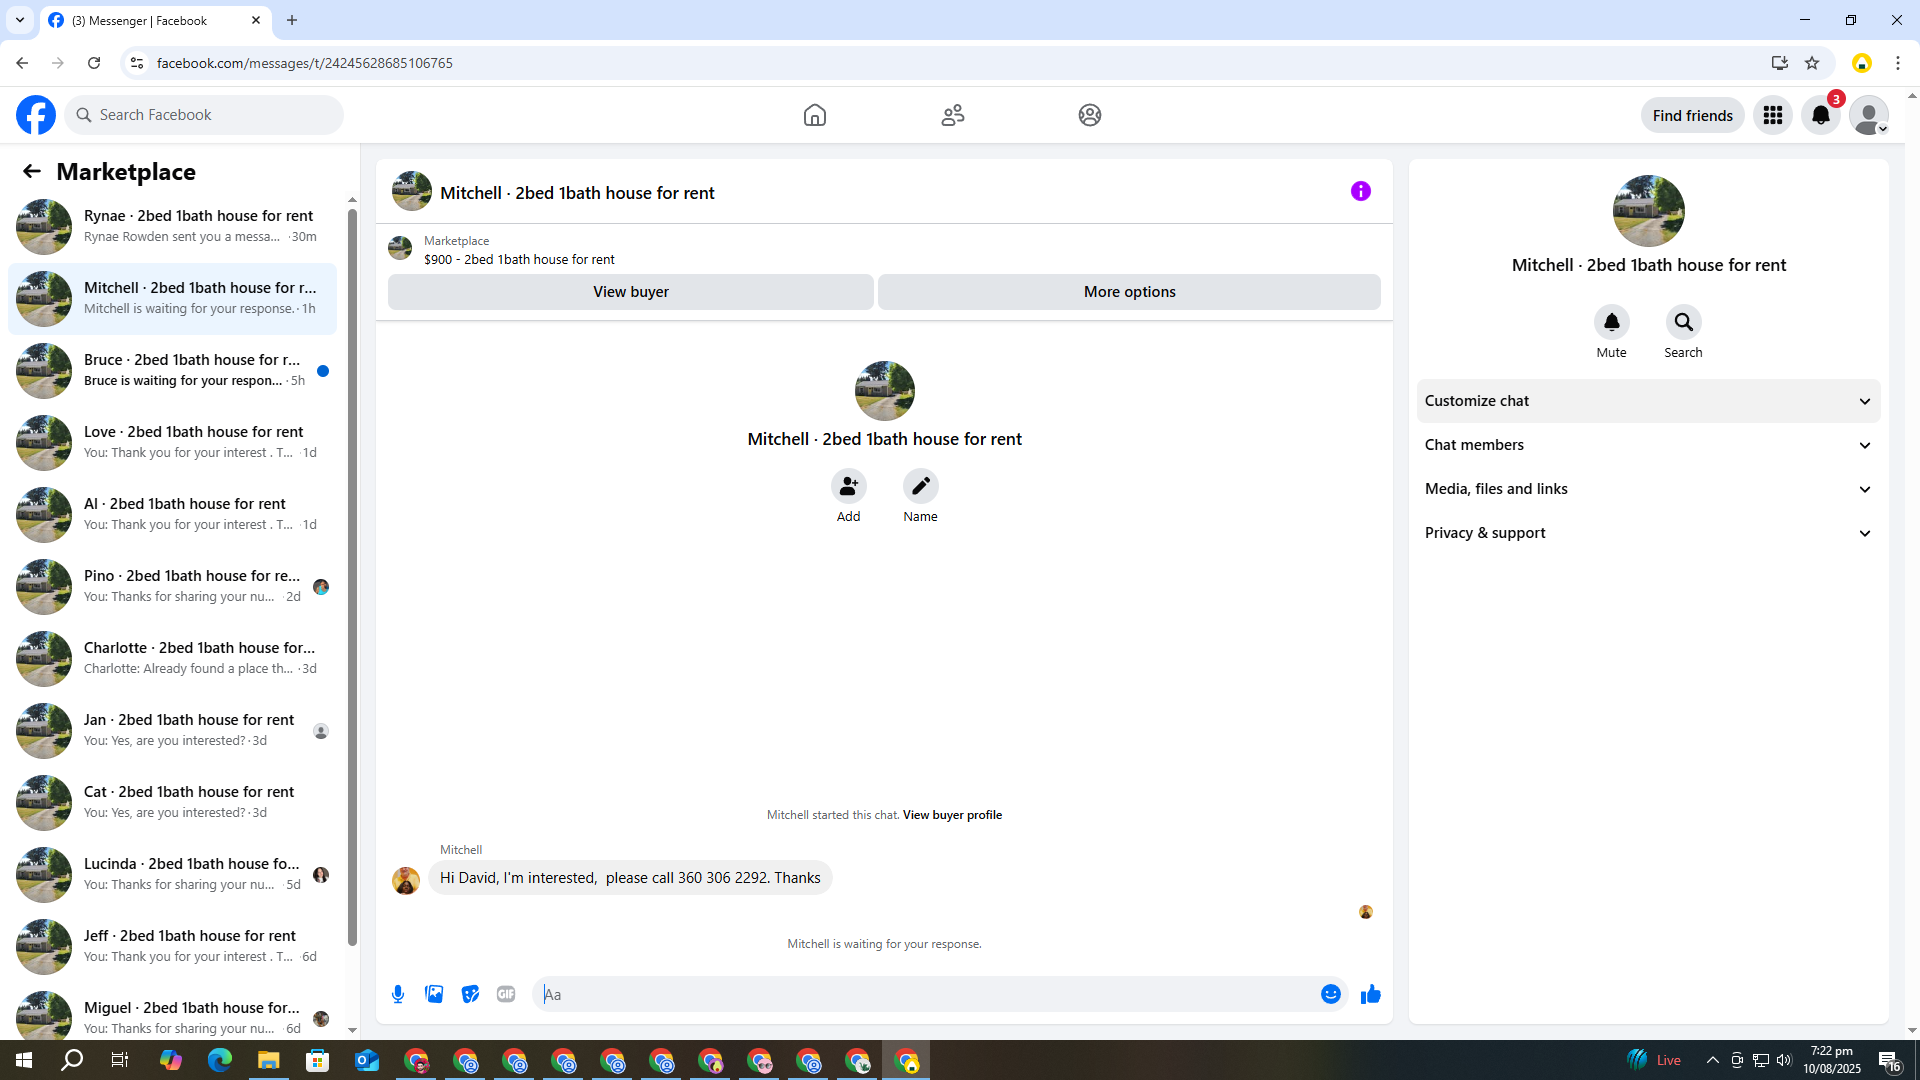Open the View buyer profile link

point(952,815)
